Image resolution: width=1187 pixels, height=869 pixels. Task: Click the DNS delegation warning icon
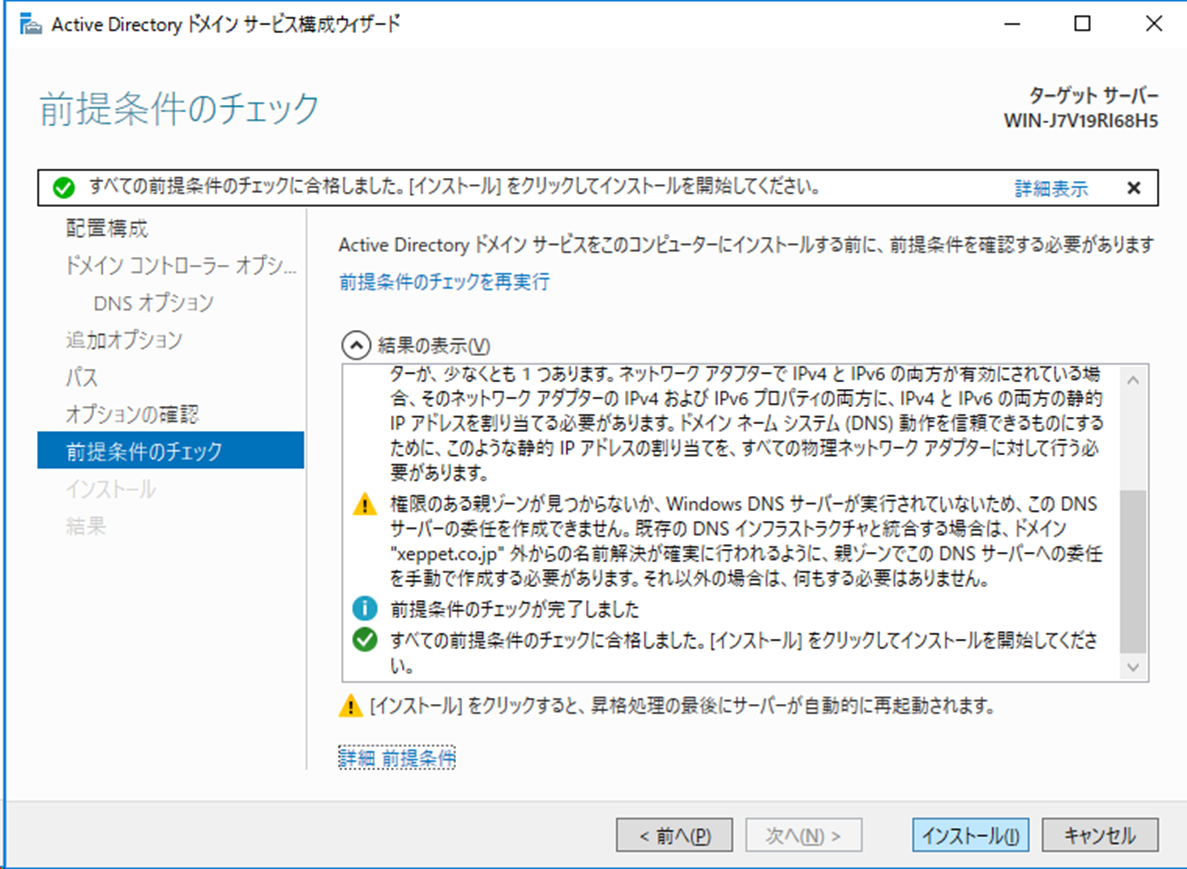365,504
